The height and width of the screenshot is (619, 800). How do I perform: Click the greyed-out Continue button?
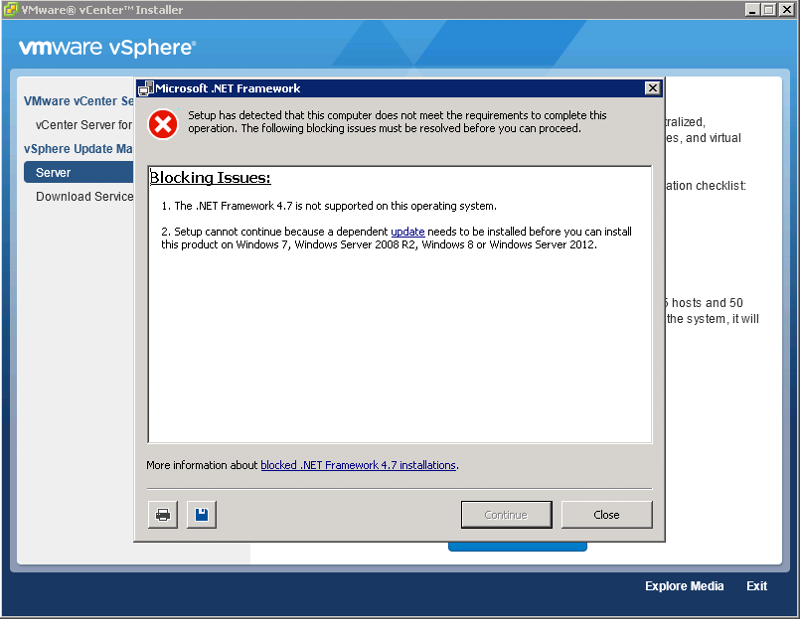(506, 515)
